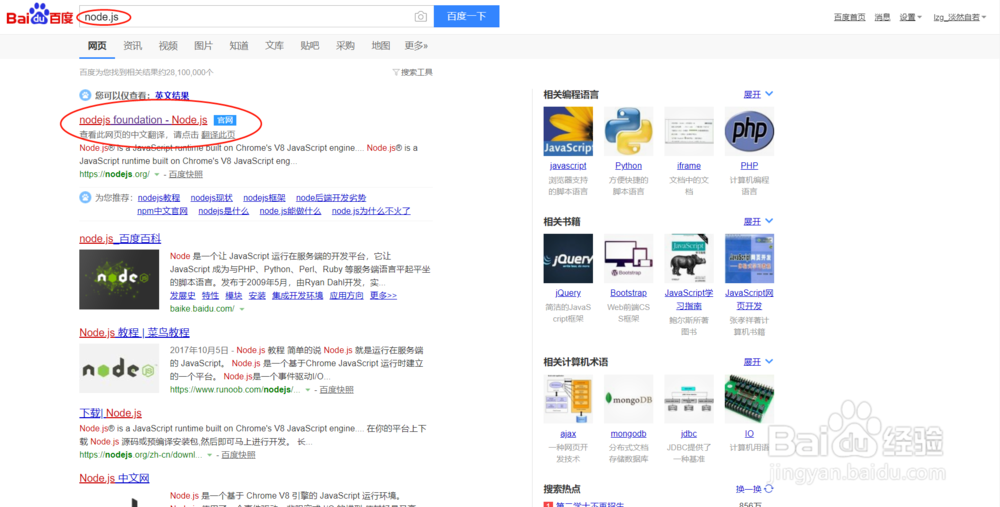The width and height of the screenshot is (1000, 507).
Task: Expand 相关计算机术语 section with 展开
Action: [x=758, y=362]
